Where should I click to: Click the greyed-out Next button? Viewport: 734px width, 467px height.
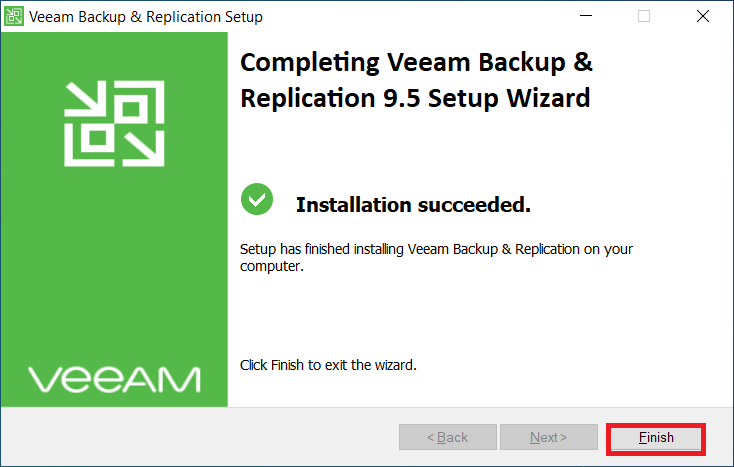549,437
